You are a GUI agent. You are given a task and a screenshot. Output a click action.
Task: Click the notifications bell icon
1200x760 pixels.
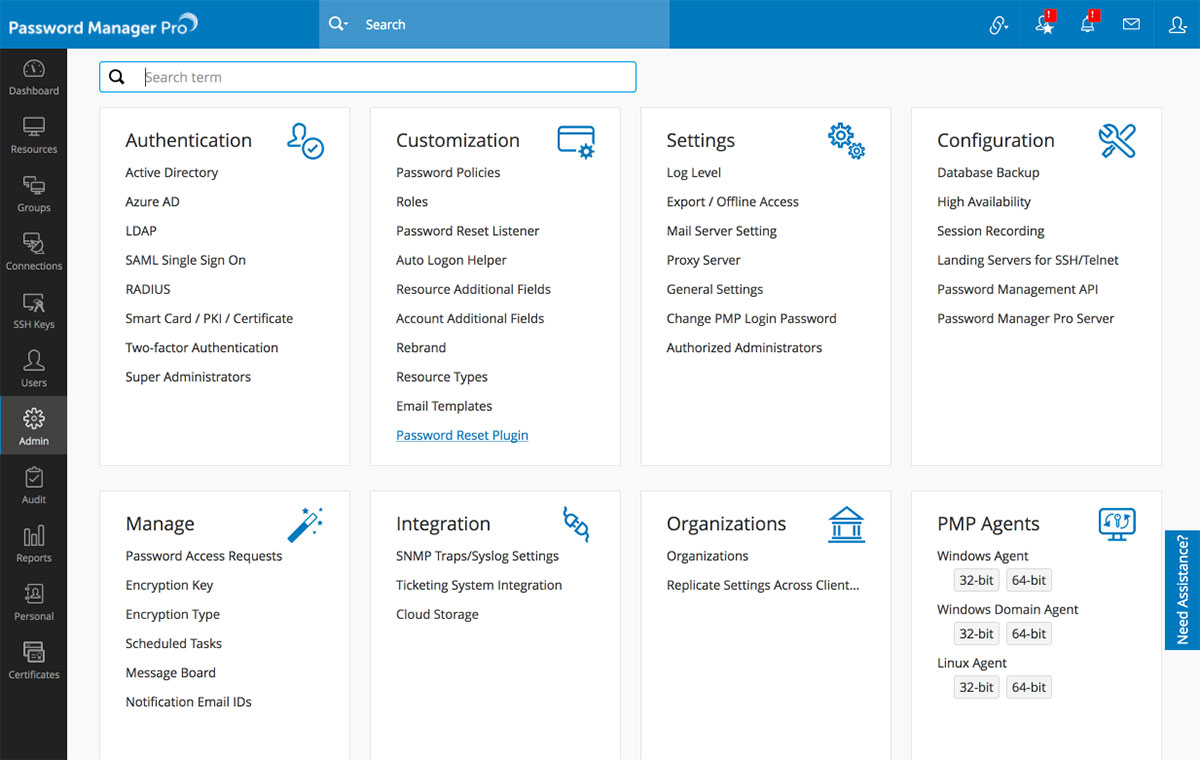pos(1088,24)
